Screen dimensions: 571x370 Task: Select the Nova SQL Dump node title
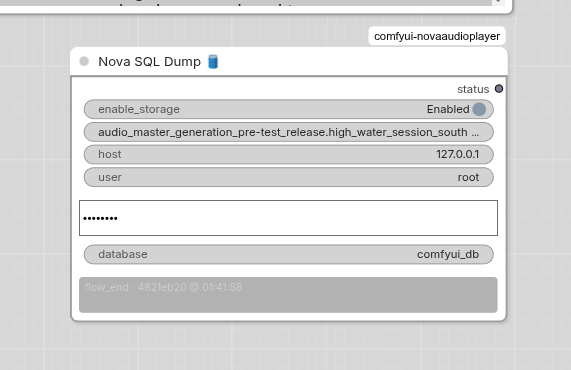point(149,62)
